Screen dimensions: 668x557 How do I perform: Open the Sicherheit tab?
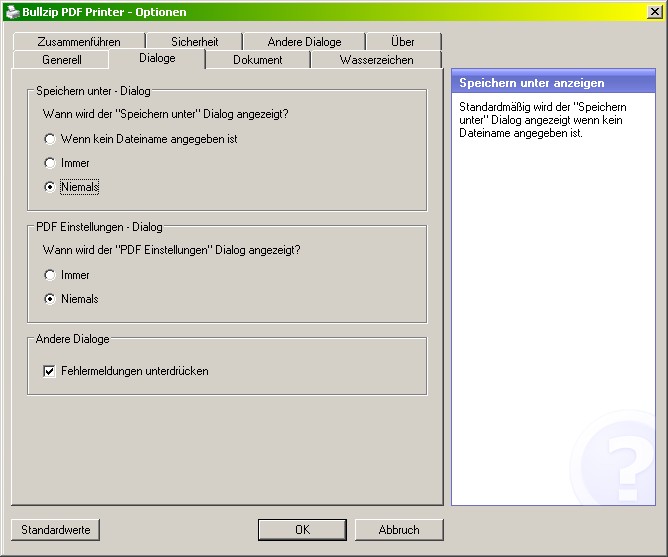(194, 41)
